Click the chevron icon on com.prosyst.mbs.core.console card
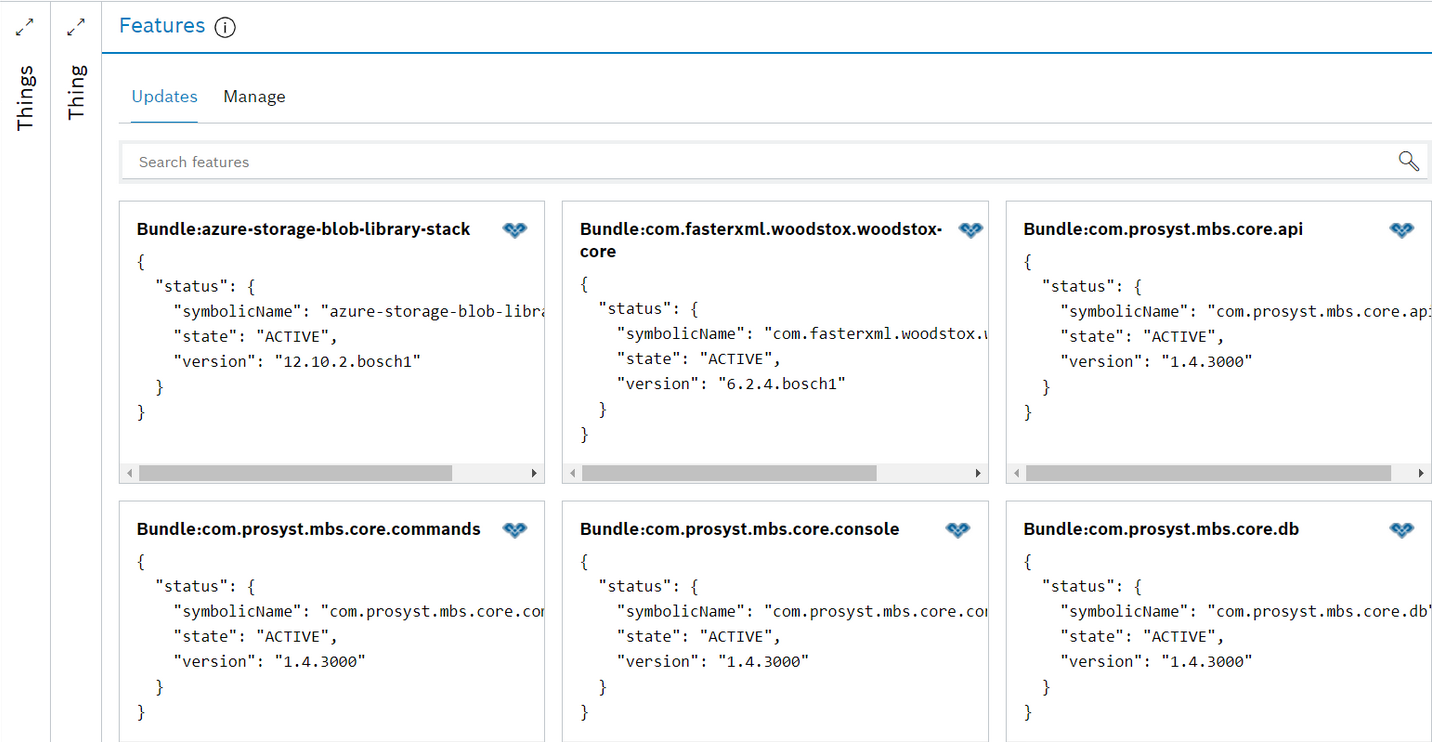This screenshot has height=742, width=1432. click(x=957, y=529)
